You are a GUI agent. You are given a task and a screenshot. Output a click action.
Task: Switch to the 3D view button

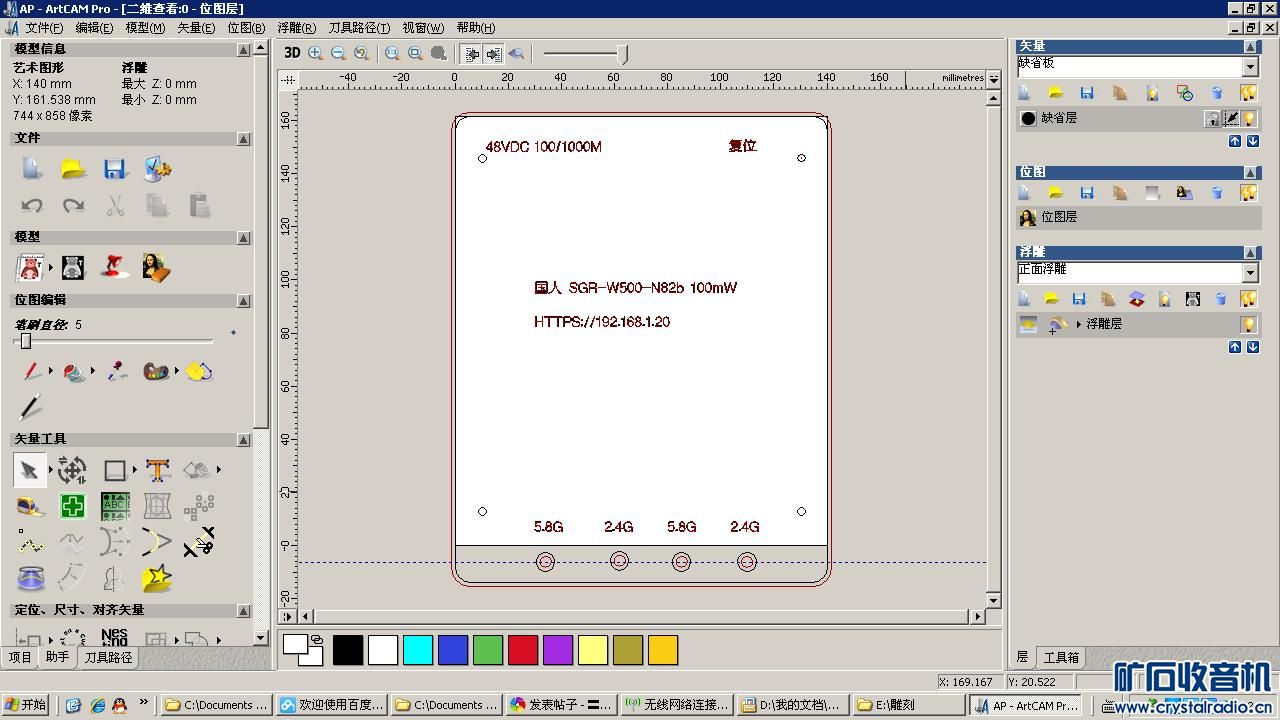point(292,53)
